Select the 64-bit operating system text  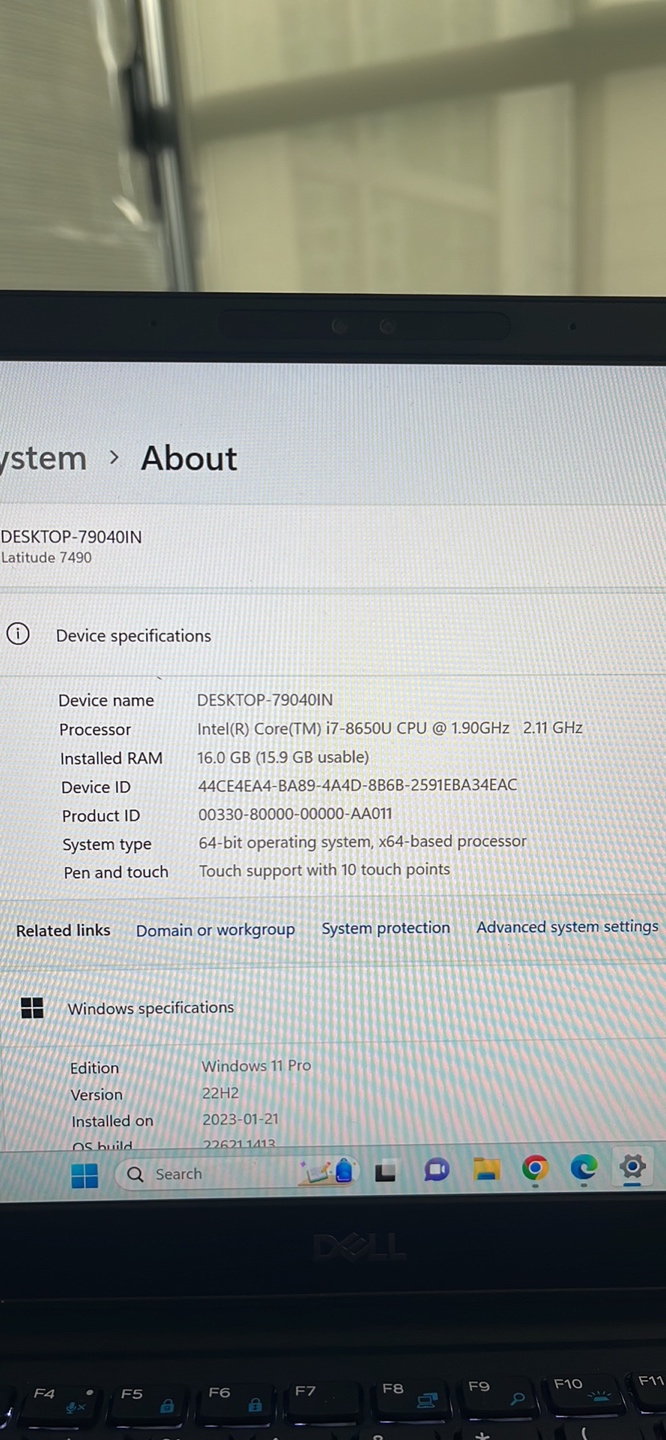click(362, 842)
